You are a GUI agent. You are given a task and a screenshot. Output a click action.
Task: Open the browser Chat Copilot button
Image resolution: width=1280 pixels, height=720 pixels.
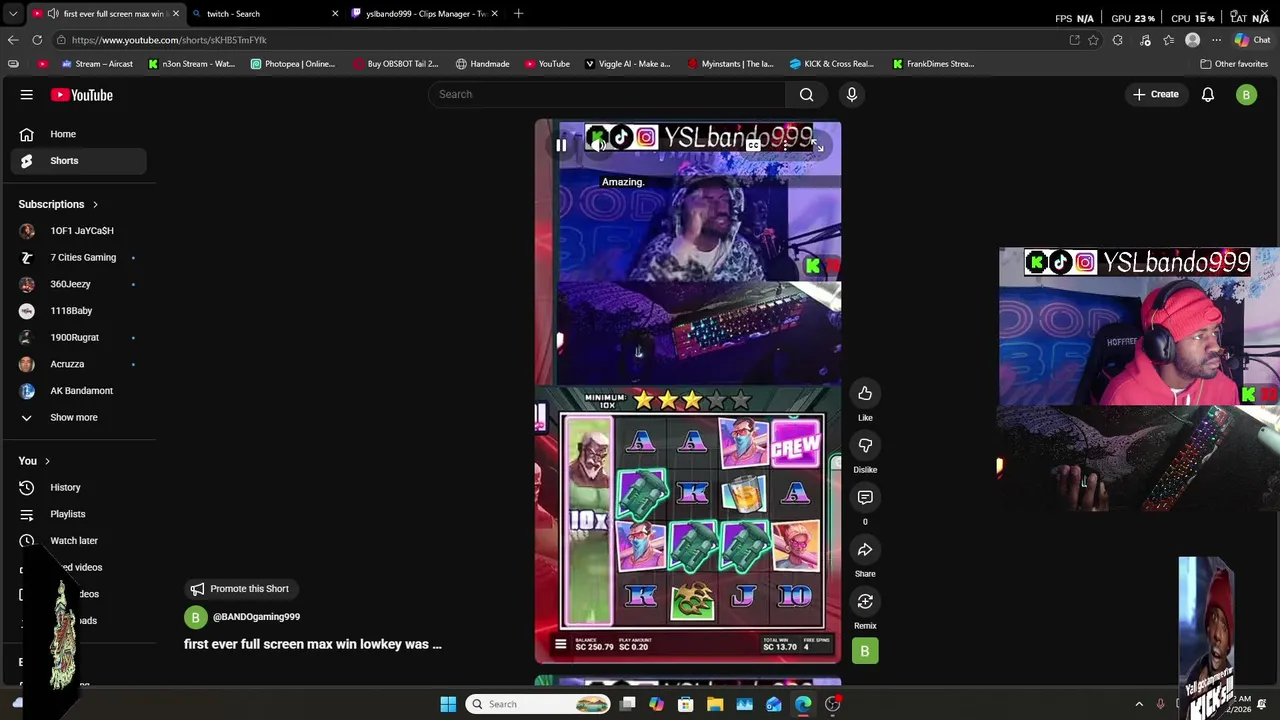point(1252,40)
